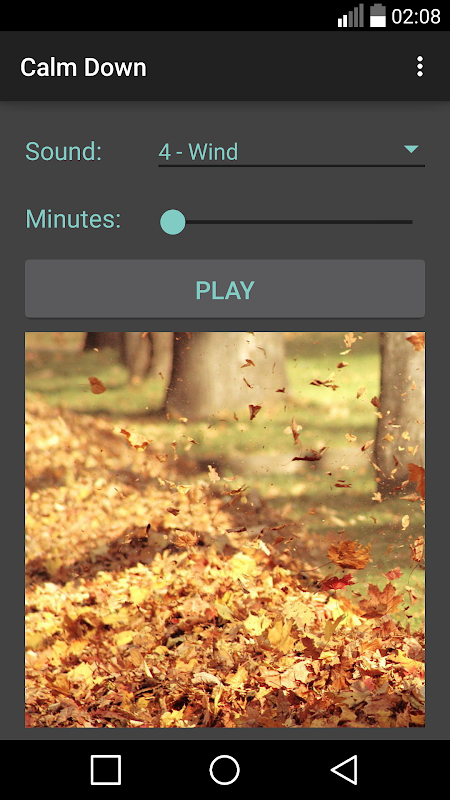Screen dimensions: 450x800
Task: Click the Minutes slider handle
Action: click(172, 222)
